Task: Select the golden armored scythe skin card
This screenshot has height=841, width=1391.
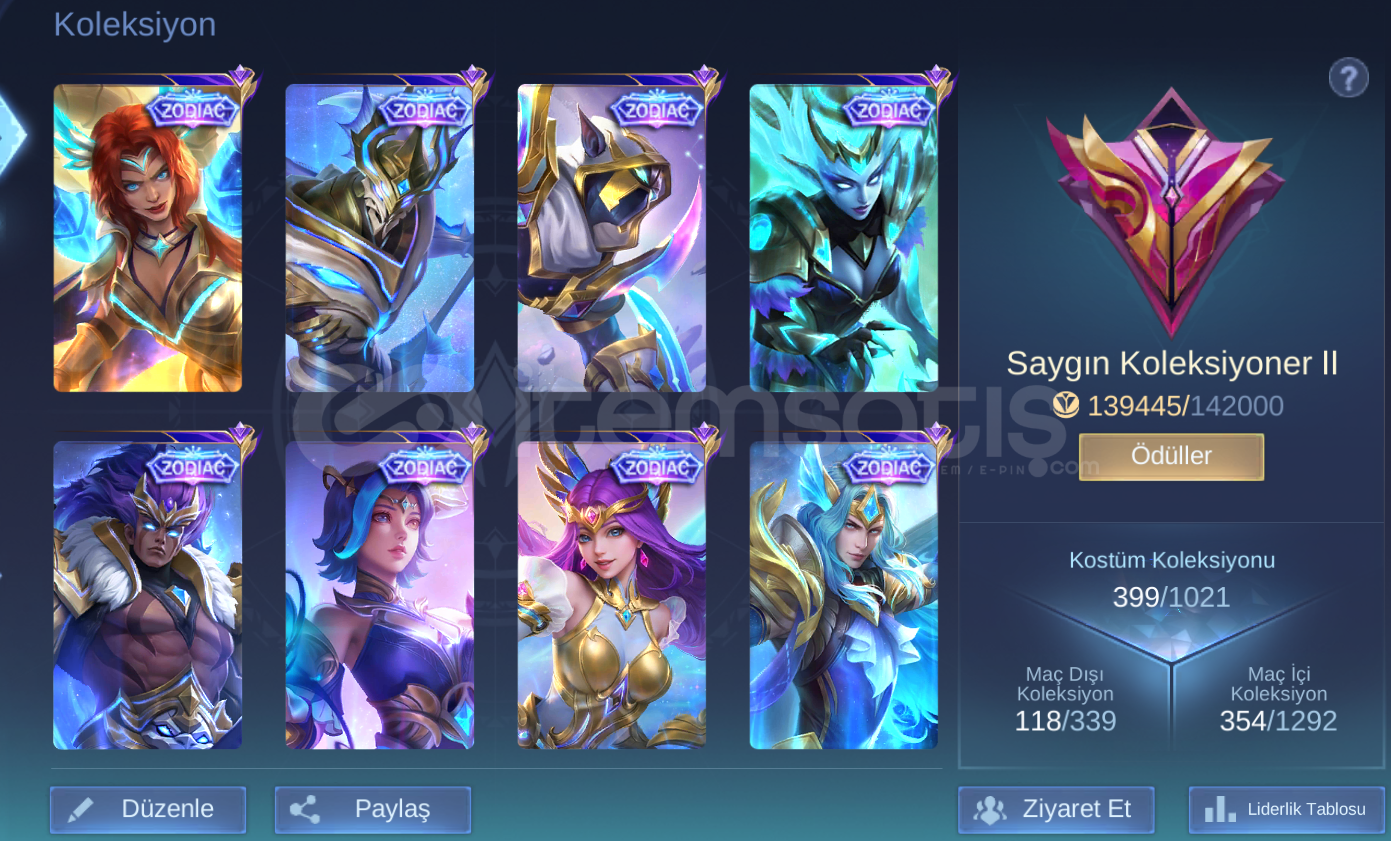Action: pyautogui.click(x=380, y=237)
